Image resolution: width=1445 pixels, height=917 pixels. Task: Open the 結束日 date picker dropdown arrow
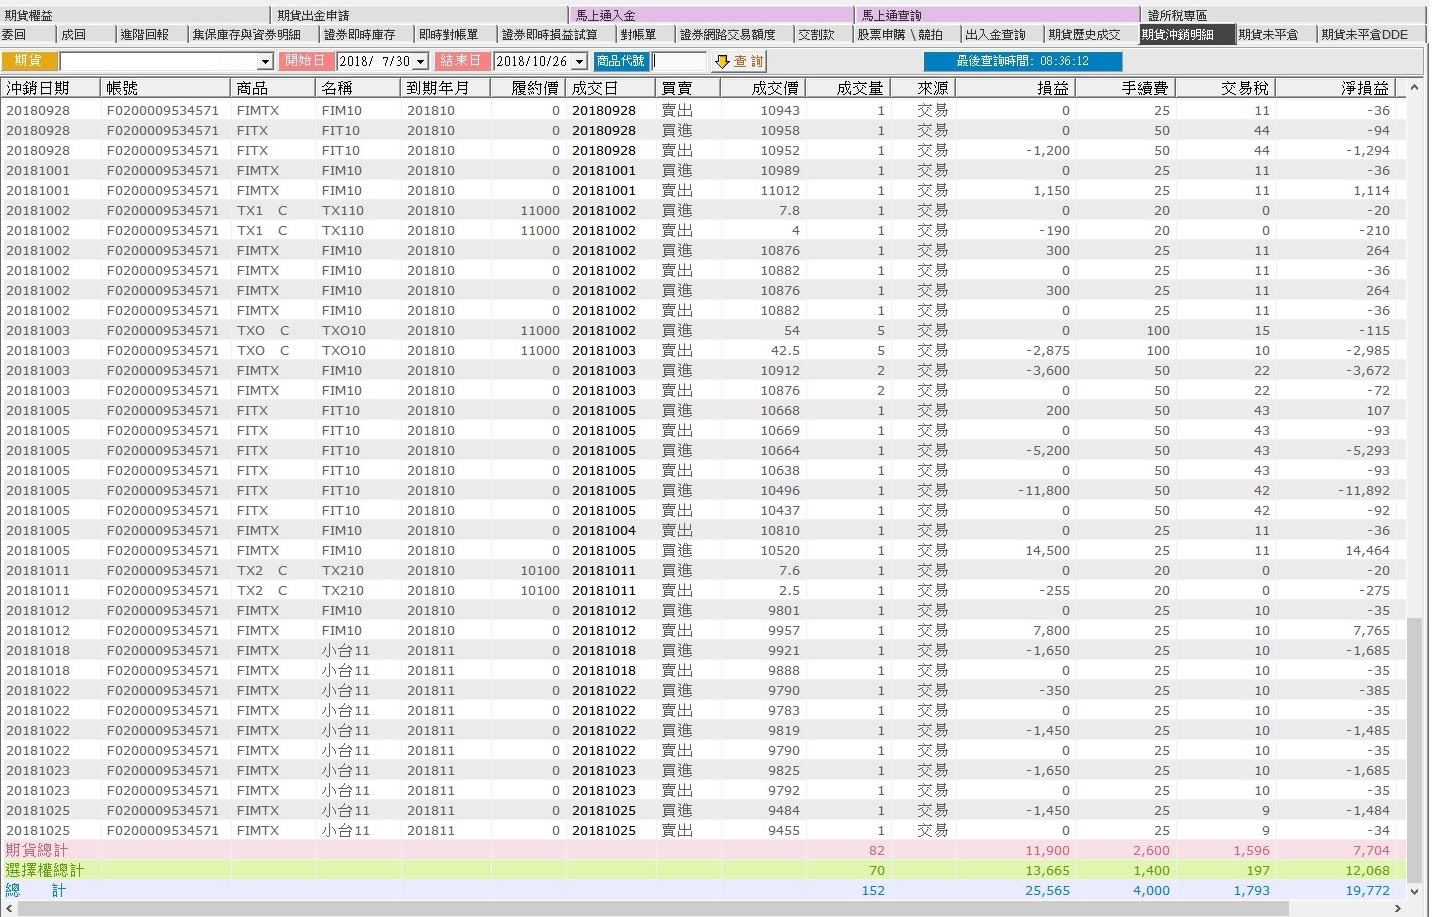(579, 62)
